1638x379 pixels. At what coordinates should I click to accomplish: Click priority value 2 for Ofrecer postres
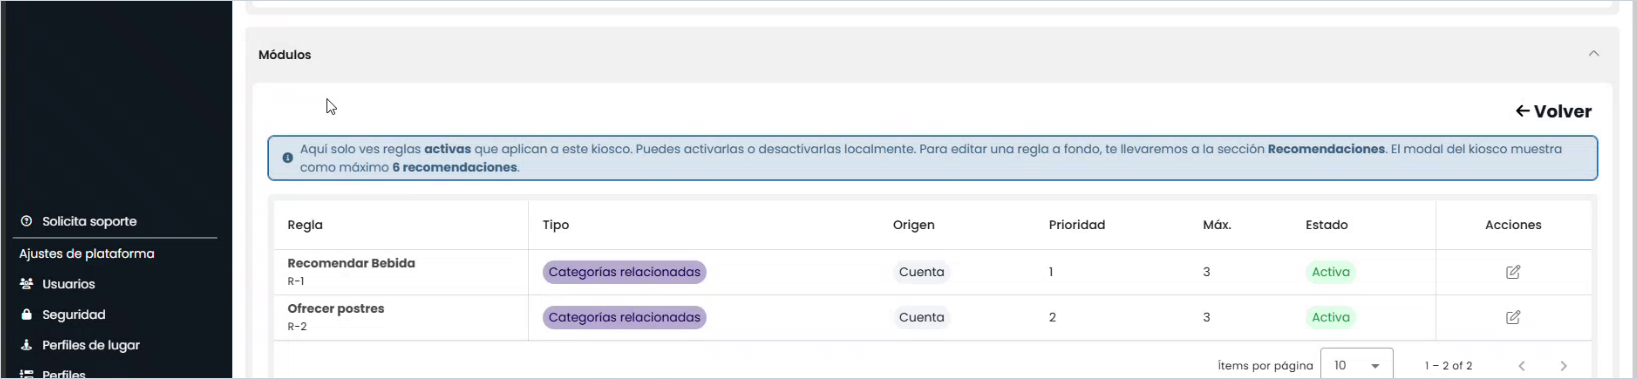[1052, 317]
